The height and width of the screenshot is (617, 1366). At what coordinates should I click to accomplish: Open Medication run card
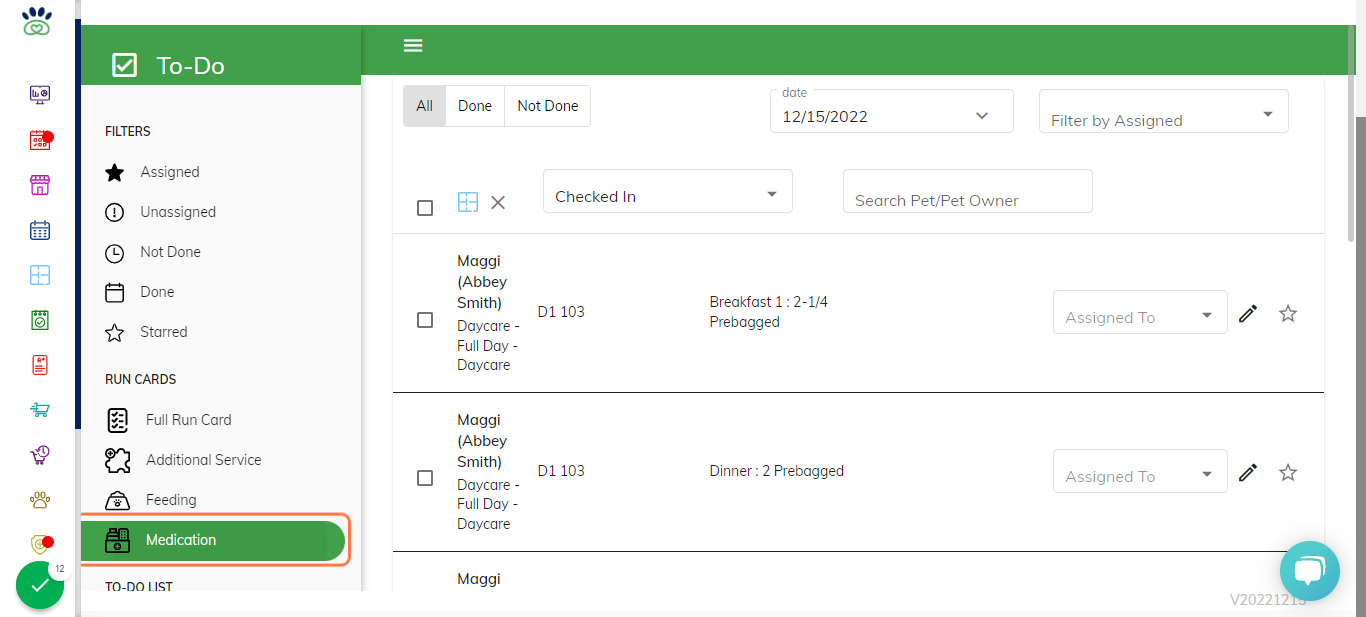(x=213, y=540)
